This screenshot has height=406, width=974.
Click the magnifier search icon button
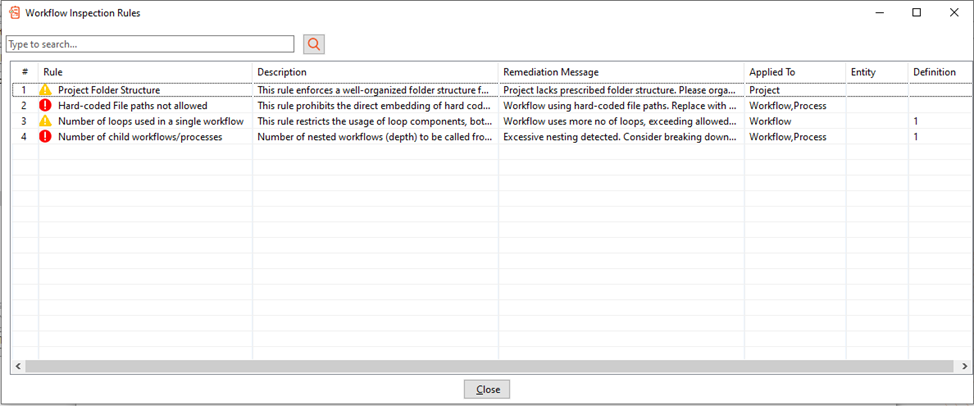pos(314,44)
